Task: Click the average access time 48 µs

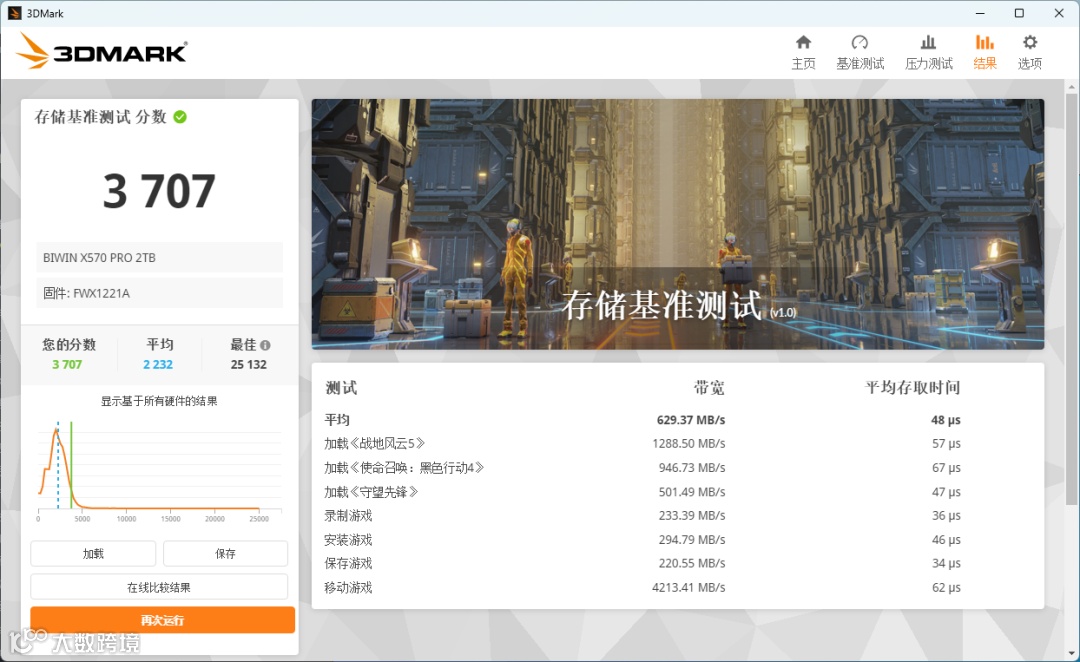Action: coord(946,420)
